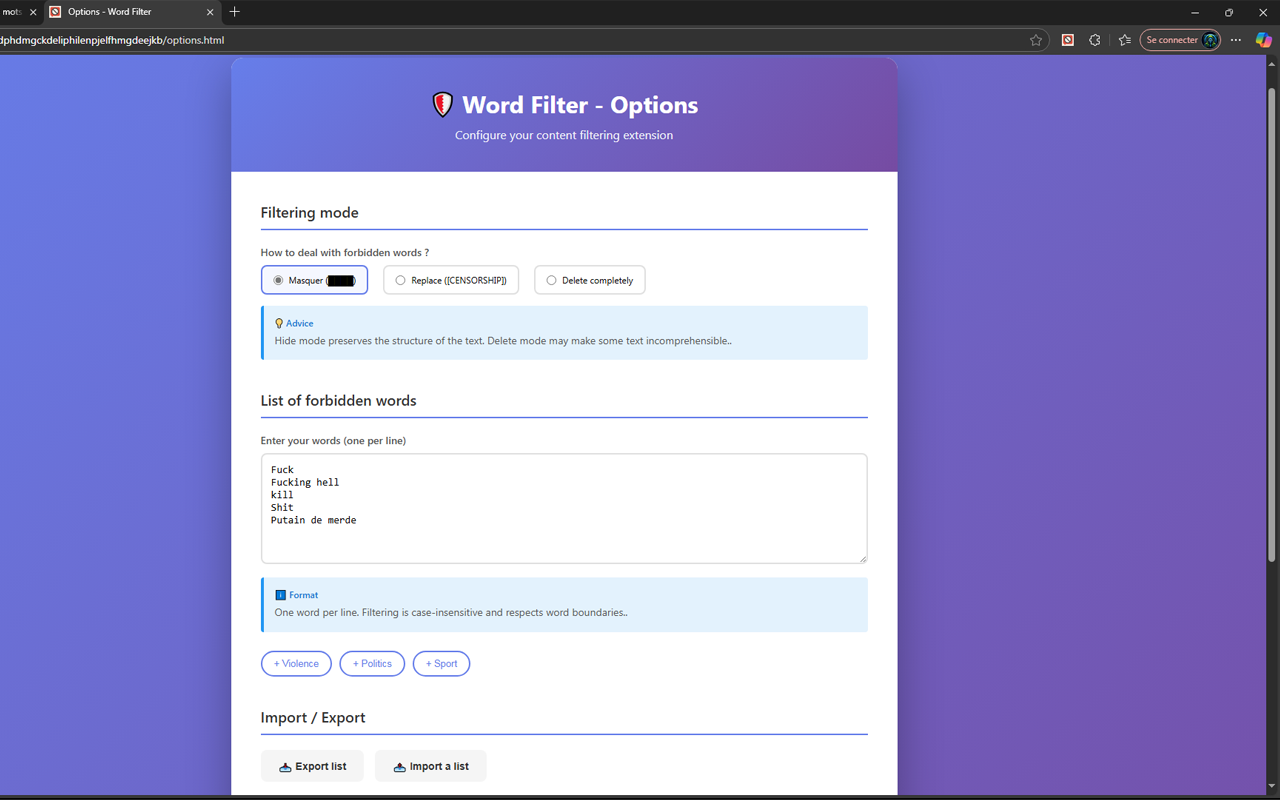Click the favorites star in the address bar

point(1036,40)
